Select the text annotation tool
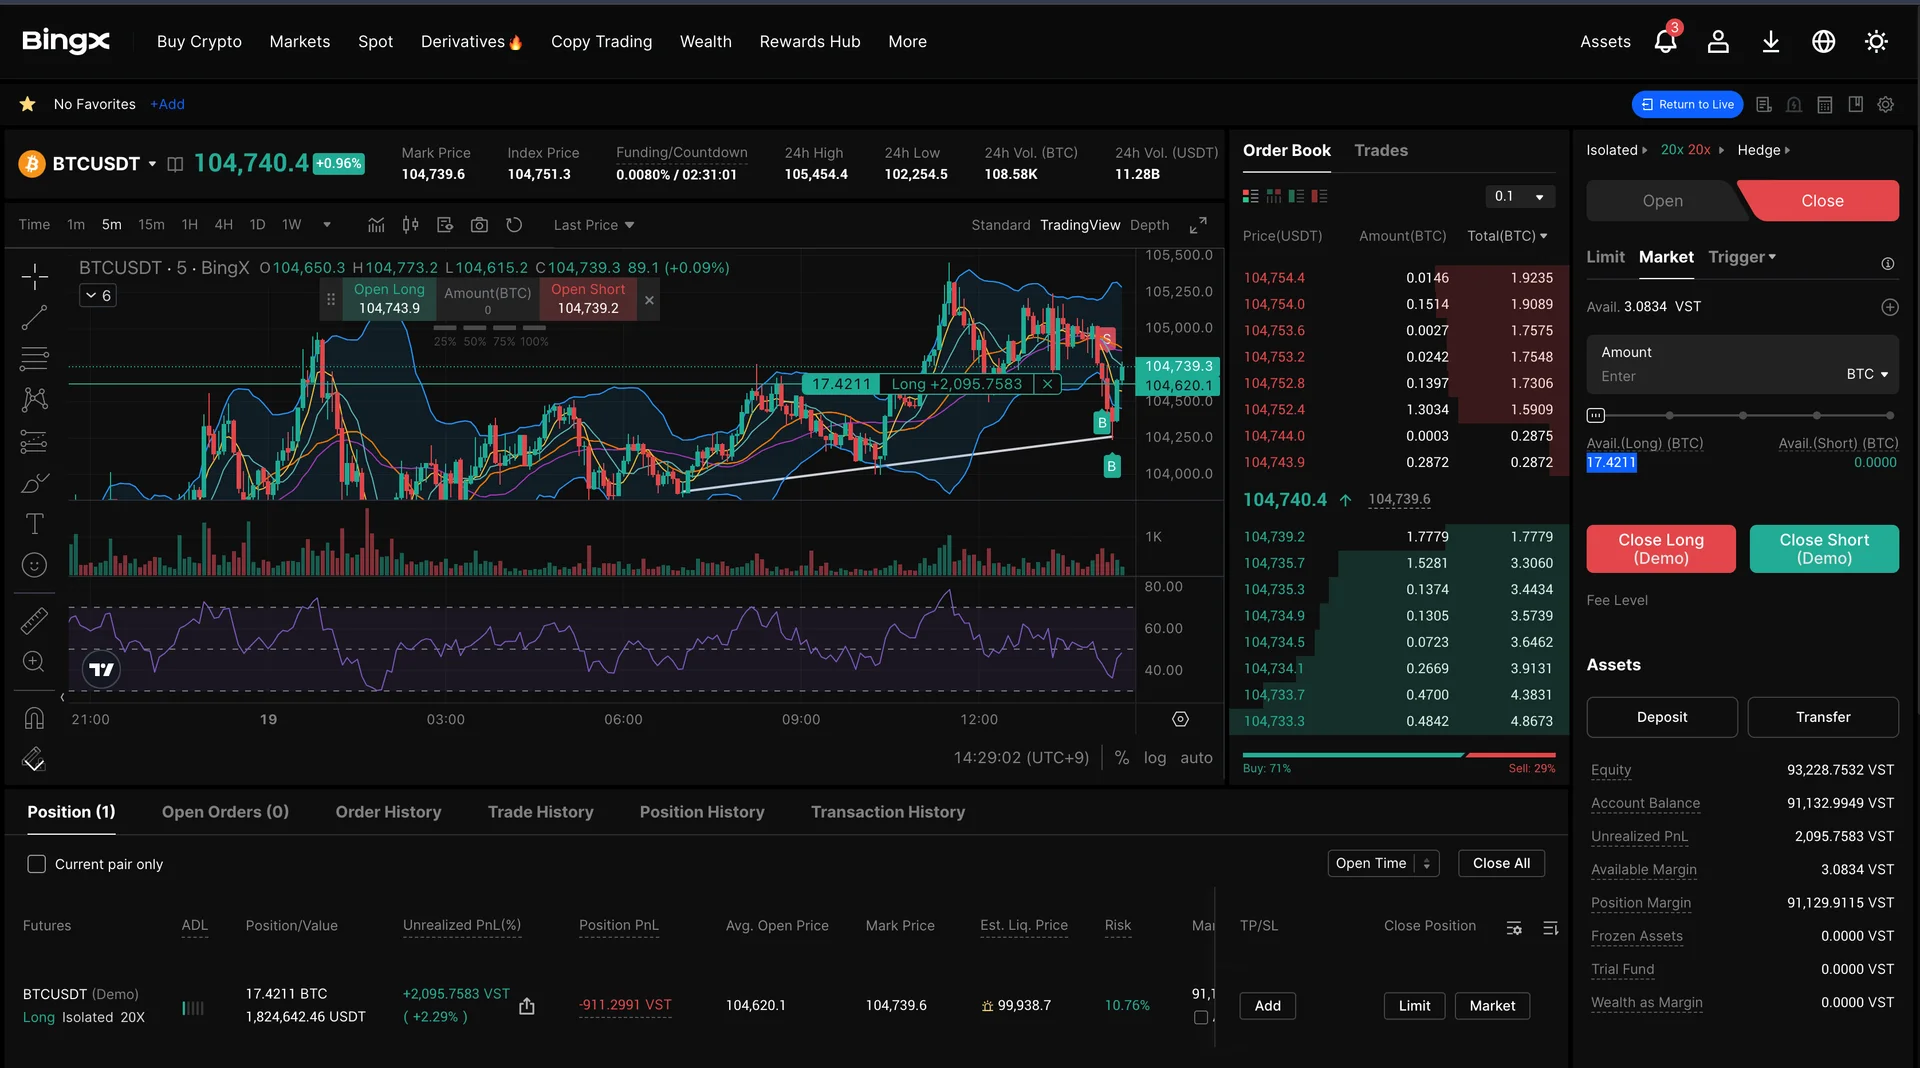Viewport: 1920px width, 1068px height. [34, 524]
